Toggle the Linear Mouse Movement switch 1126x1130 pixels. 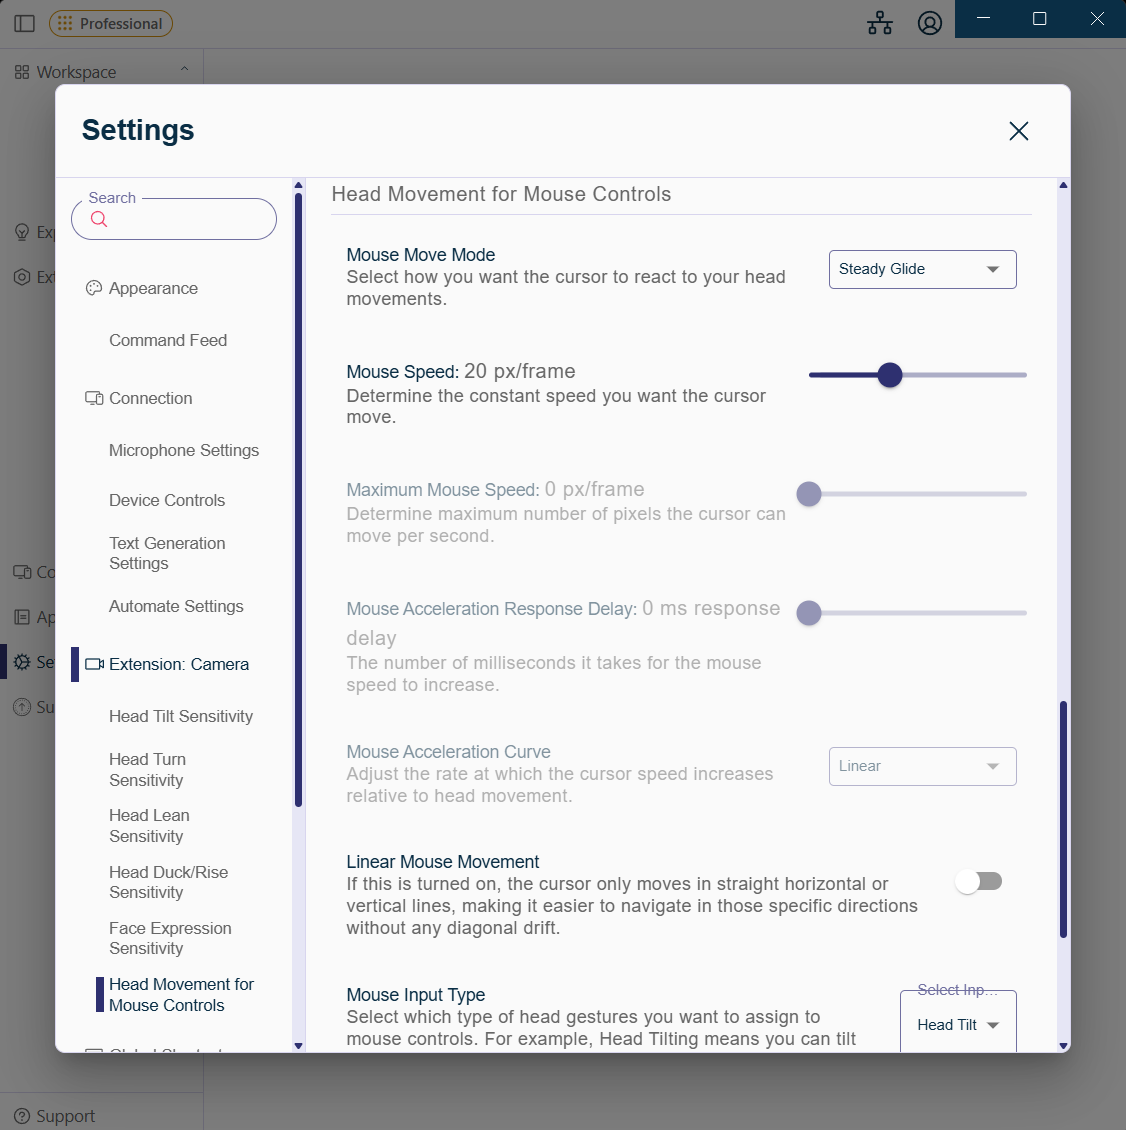point(978,881)
